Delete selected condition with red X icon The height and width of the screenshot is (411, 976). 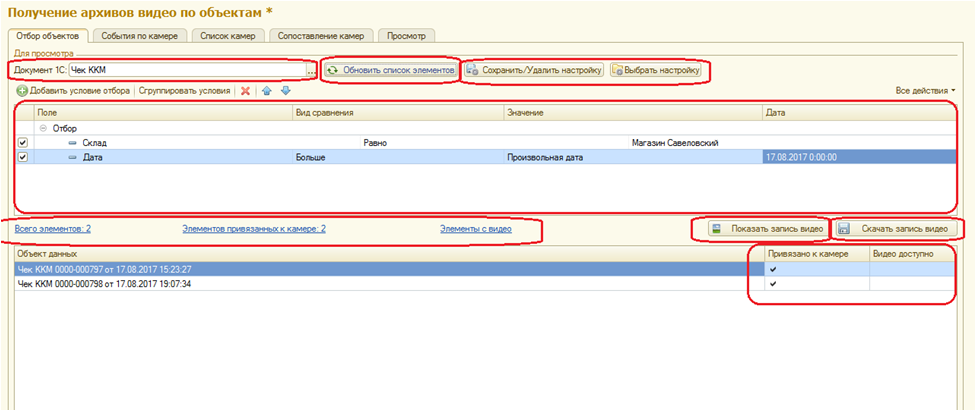tap(245, 91)
